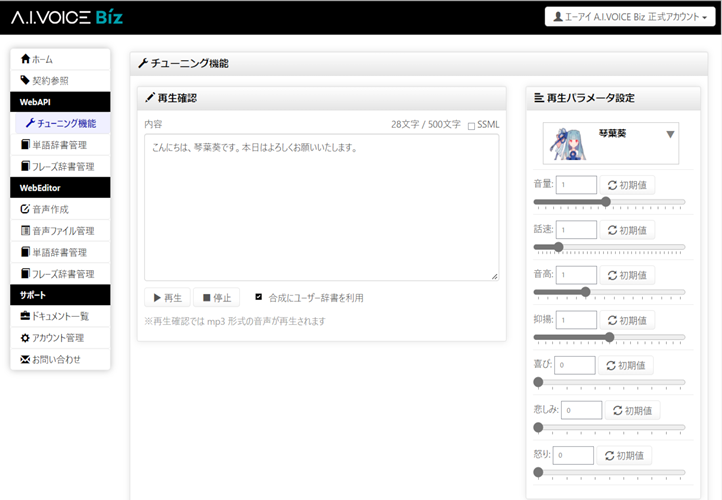Click the 再生 play button
722x500 pixels.
point(168,298)
